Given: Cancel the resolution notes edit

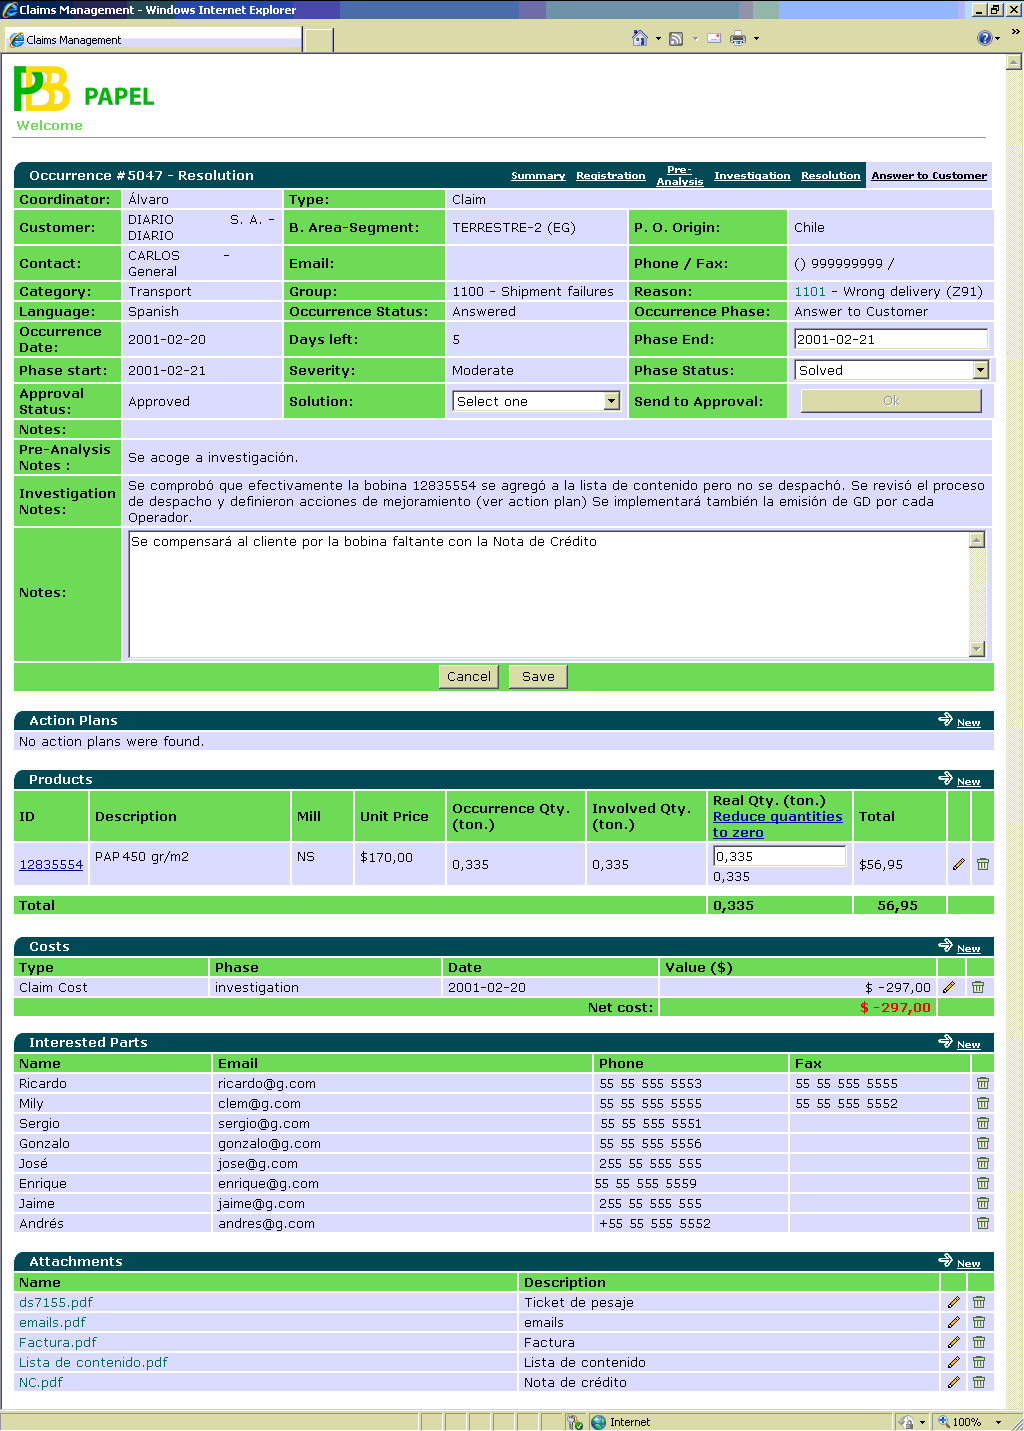Looking at the screenshot, I should [469, 677].
